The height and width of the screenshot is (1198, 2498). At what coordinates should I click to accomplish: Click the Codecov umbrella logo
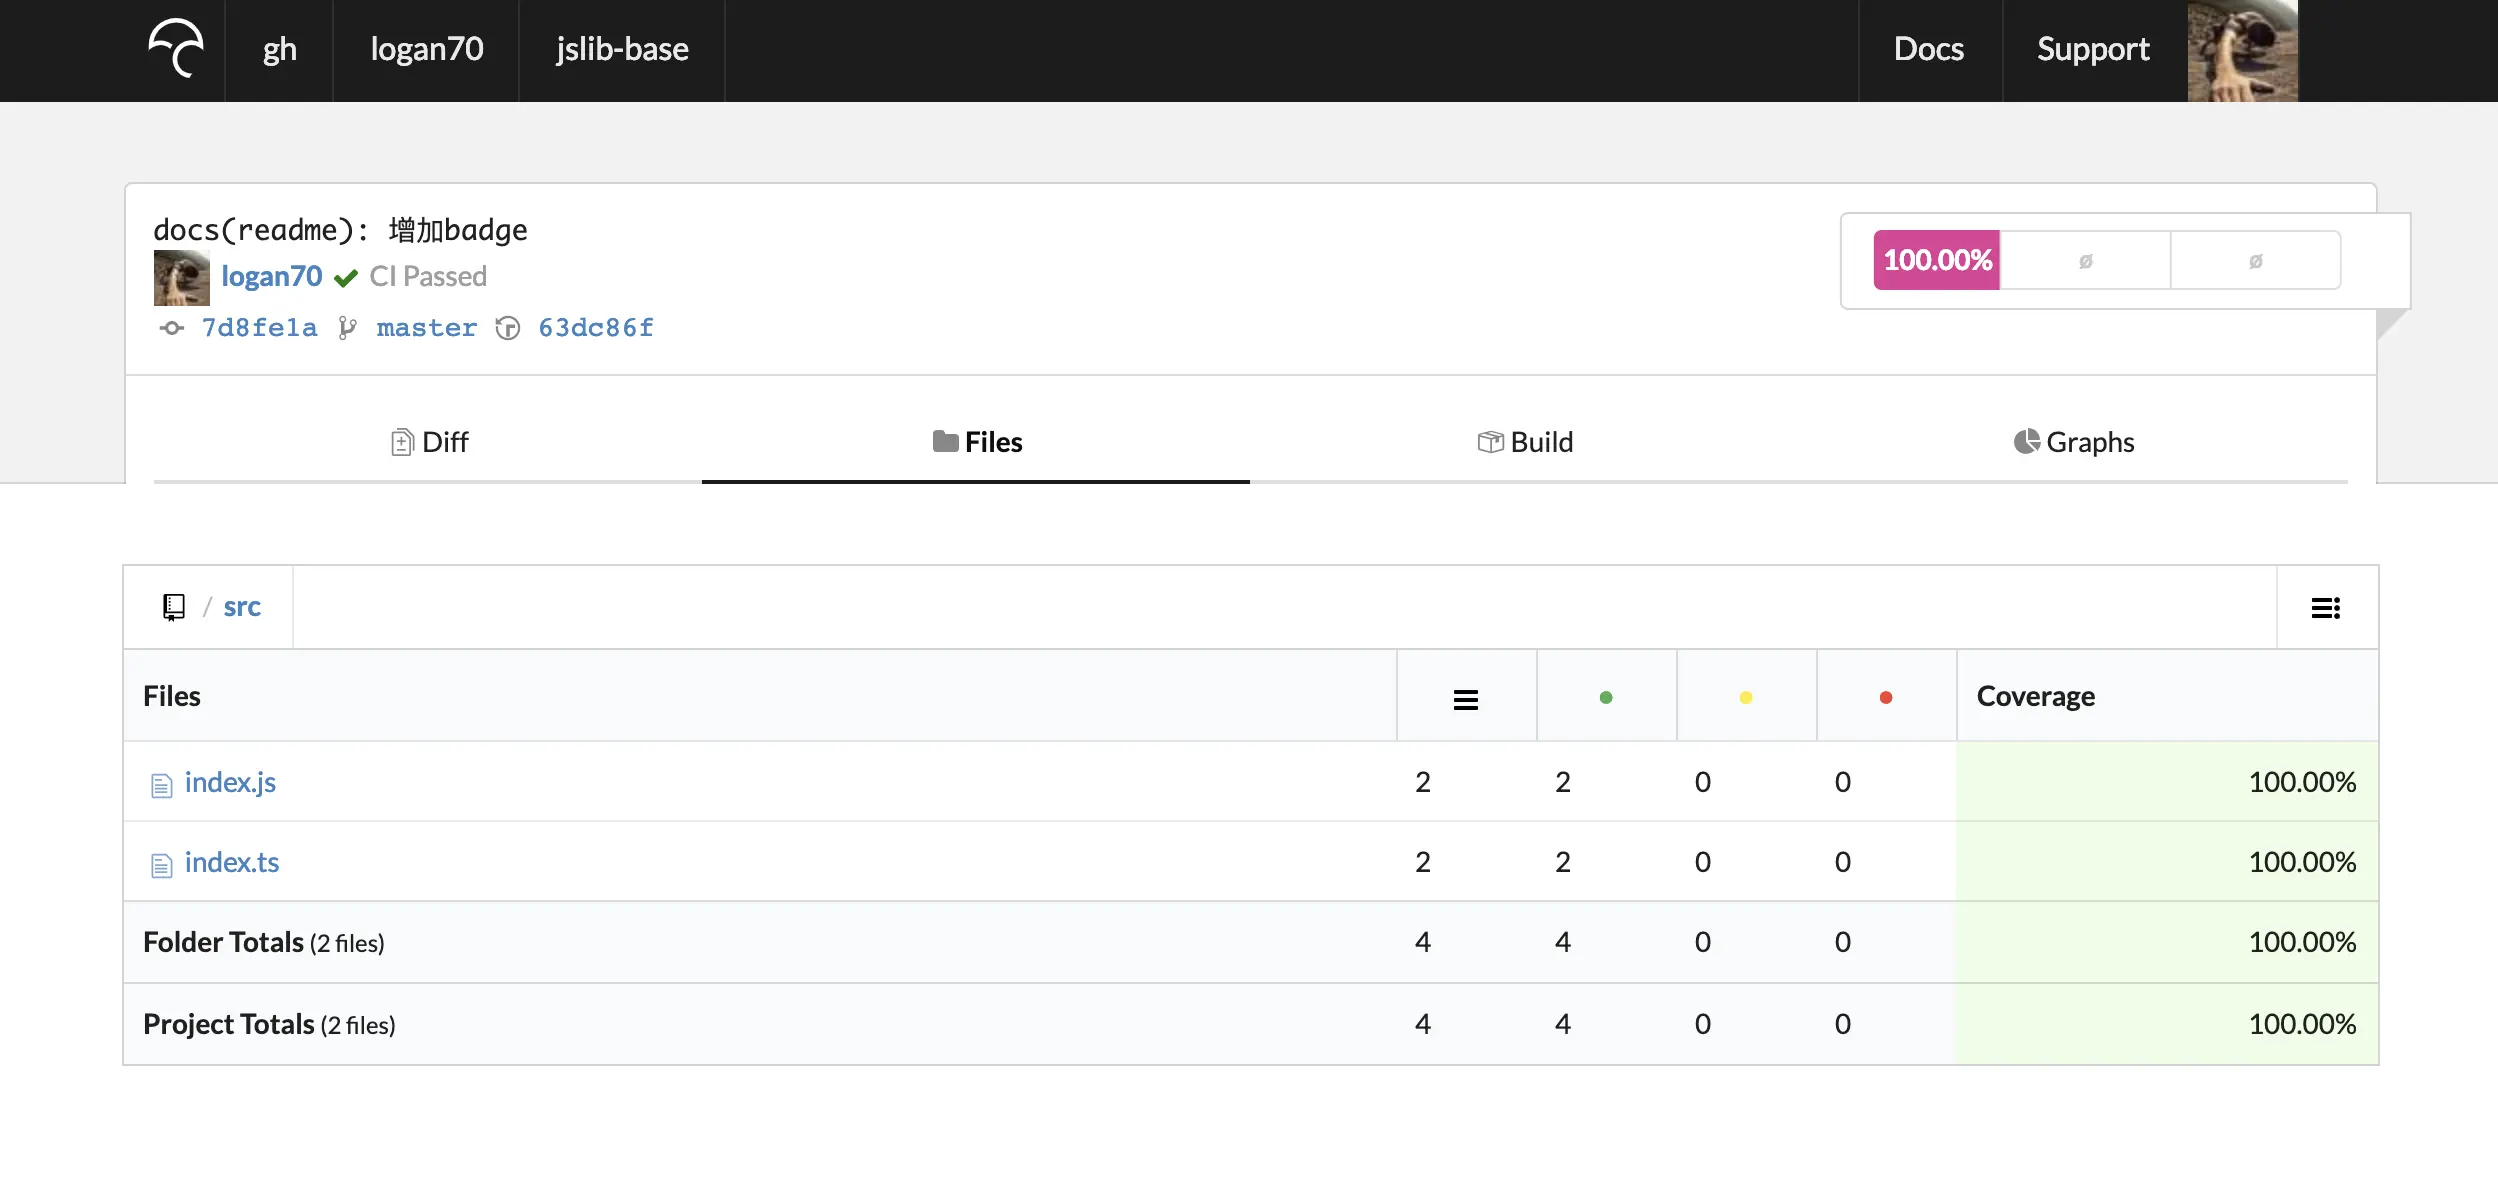(x=176, y=48)
